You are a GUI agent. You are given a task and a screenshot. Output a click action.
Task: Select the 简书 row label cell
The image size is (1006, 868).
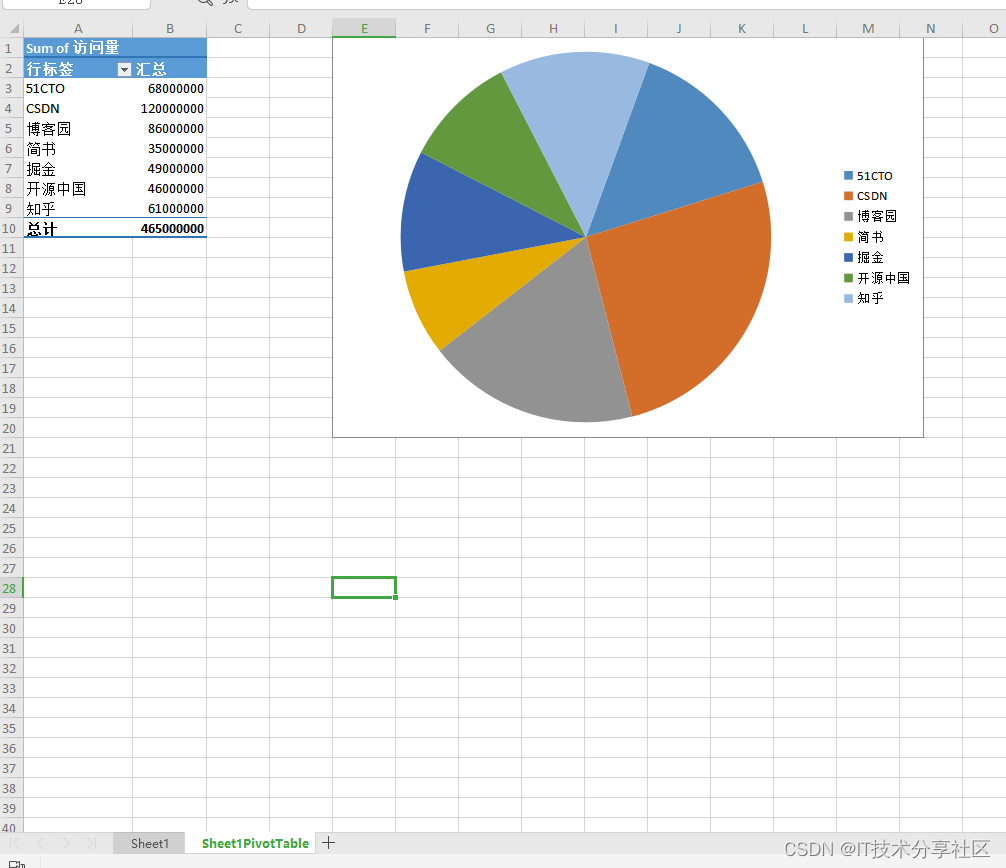[x=78, y=148]
